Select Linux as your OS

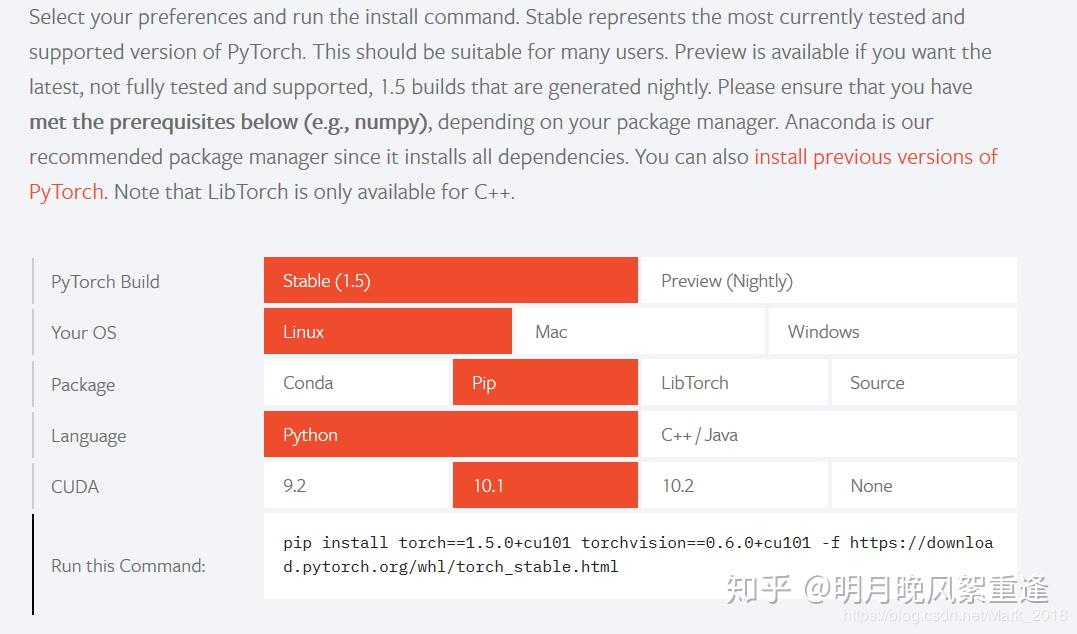[387, 331]
